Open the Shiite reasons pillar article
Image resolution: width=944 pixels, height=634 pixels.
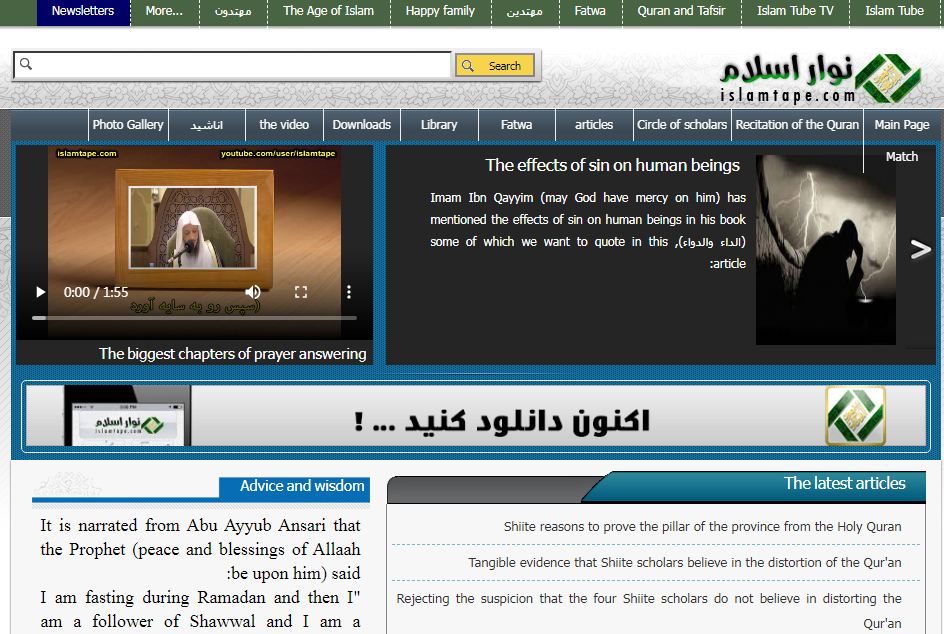click(702, 527)
